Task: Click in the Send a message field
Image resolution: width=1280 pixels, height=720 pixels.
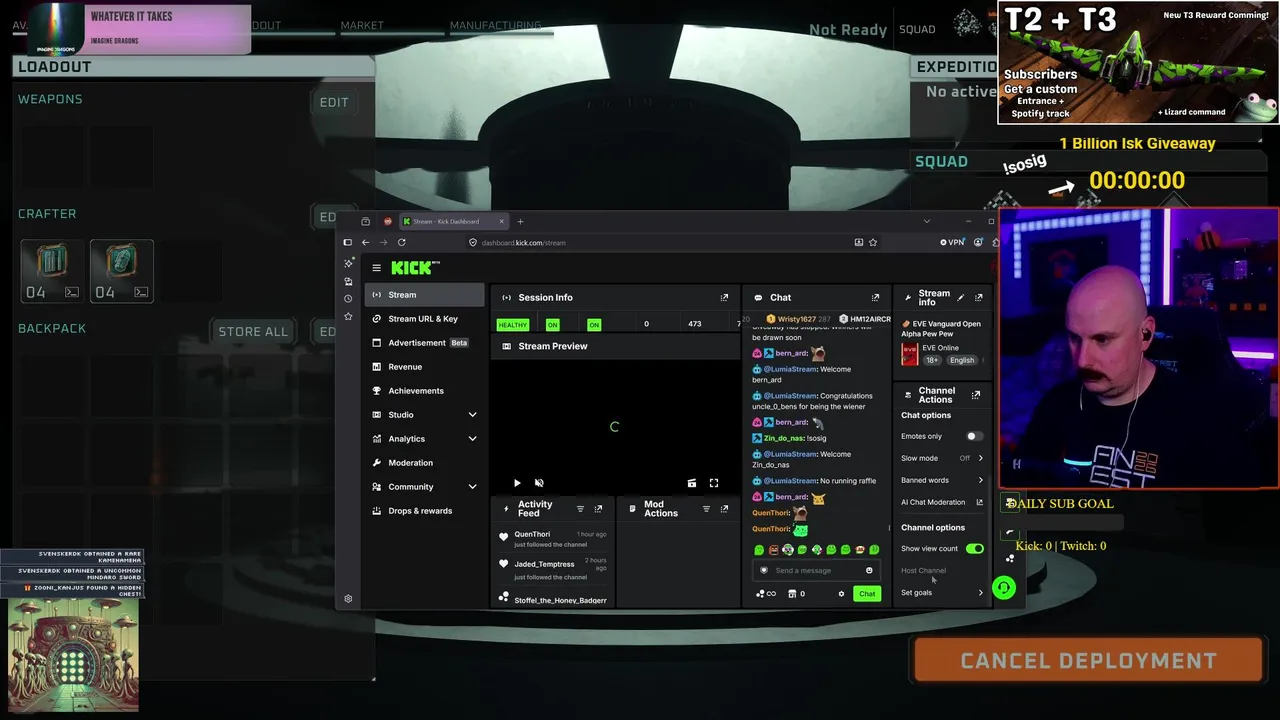Action: 815,570
